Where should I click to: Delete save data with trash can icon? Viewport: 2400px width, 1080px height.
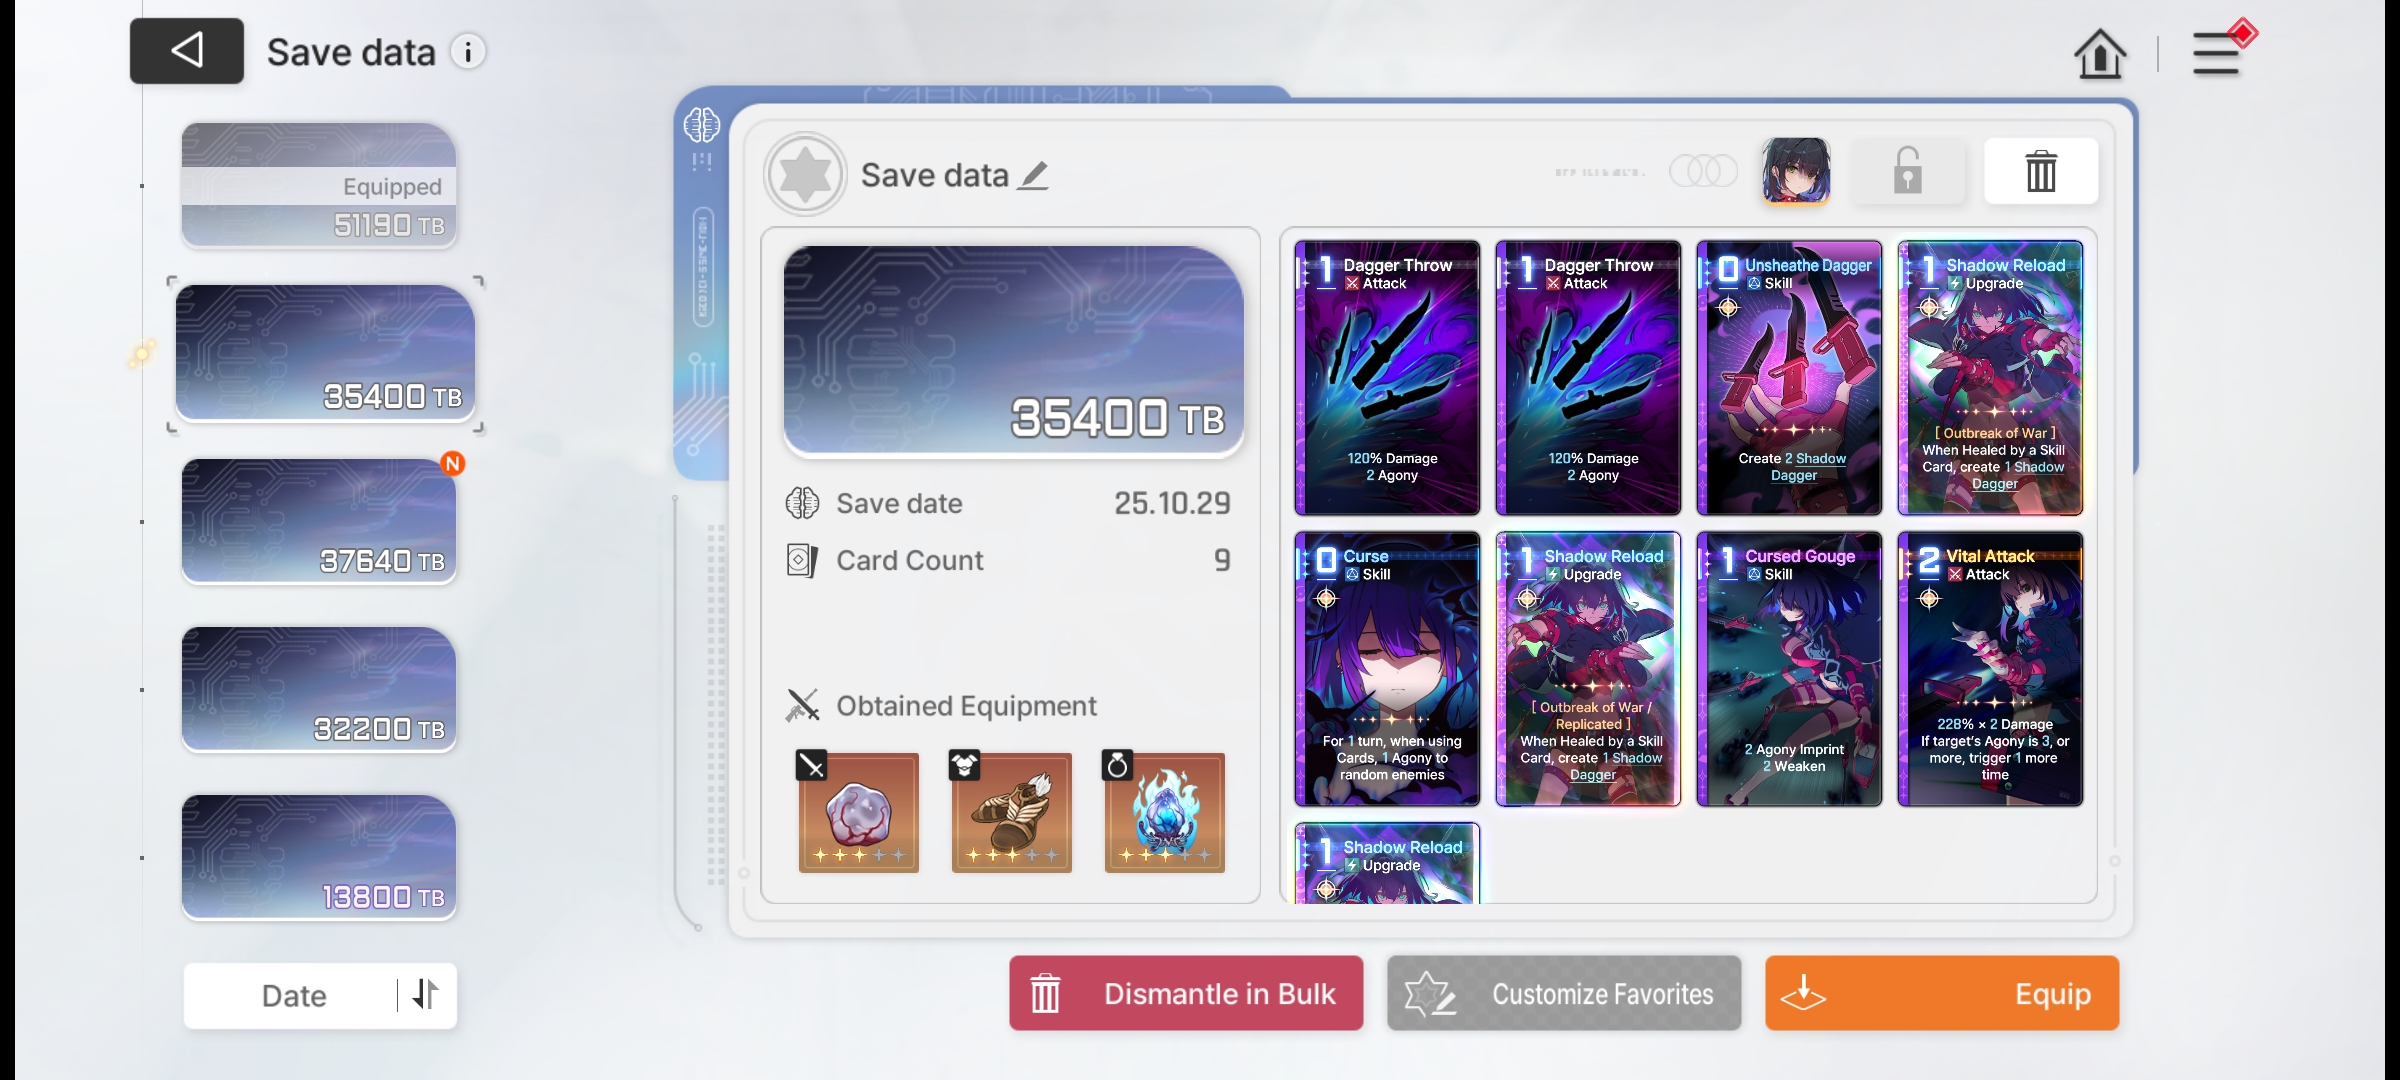[x=2041, y=171]
